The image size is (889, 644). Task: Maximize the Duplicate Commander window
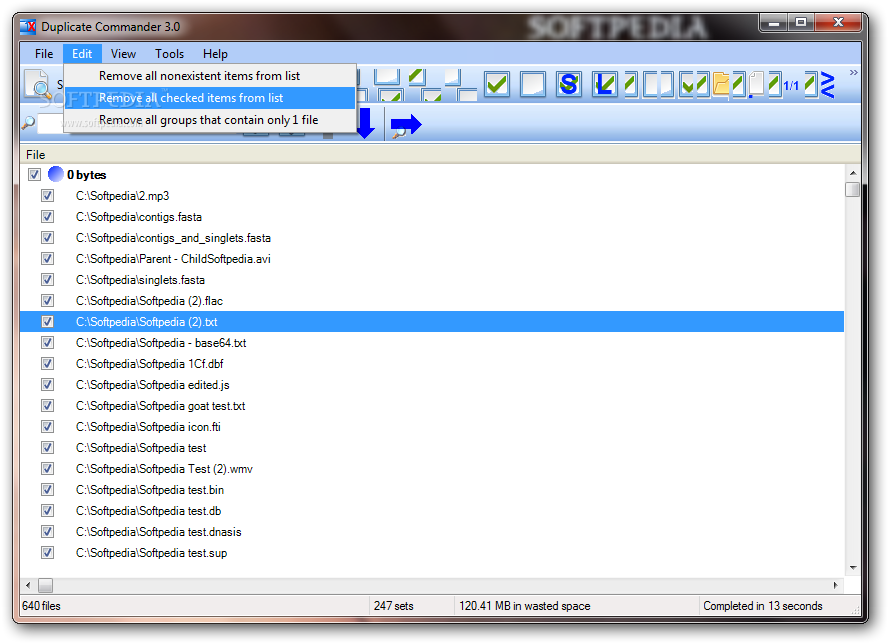(x=801, y=23)
